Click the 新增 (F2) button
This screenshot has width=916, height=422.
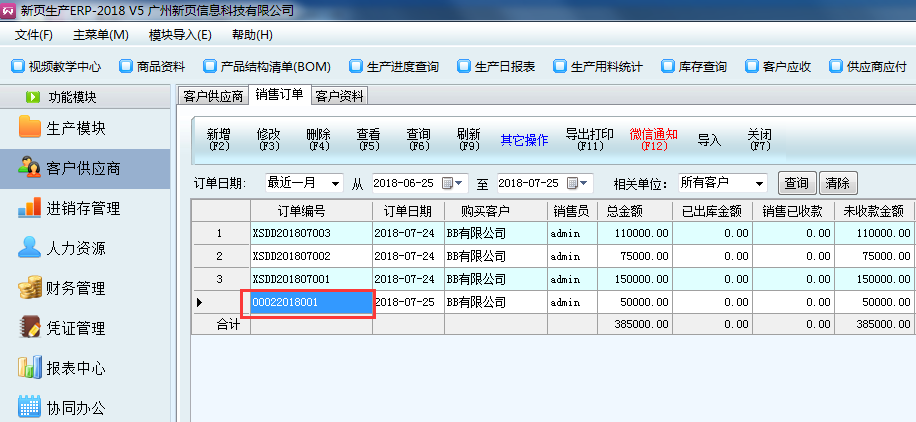[x=218, y=139]
